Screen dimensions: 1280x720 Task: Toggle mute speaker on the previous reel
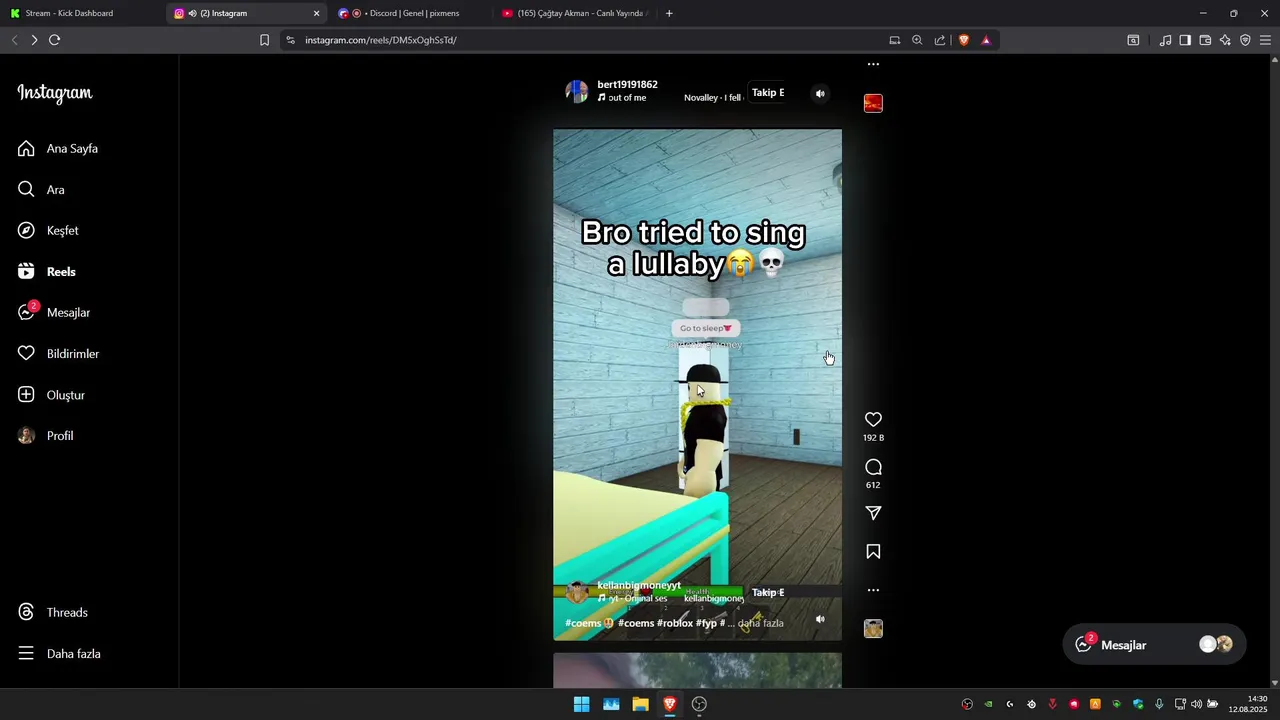(820, 94)
